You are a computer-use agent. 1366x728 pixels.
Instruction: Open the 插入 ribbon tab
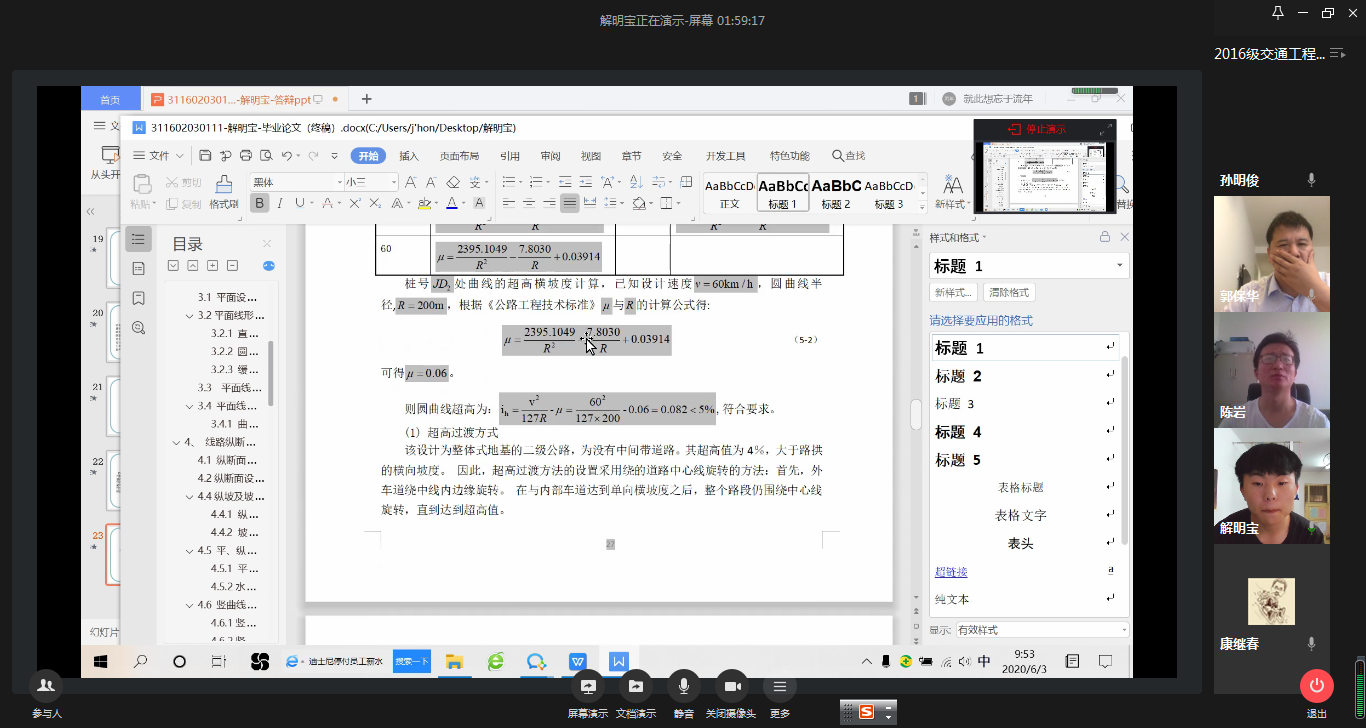(x=409, y=156)
